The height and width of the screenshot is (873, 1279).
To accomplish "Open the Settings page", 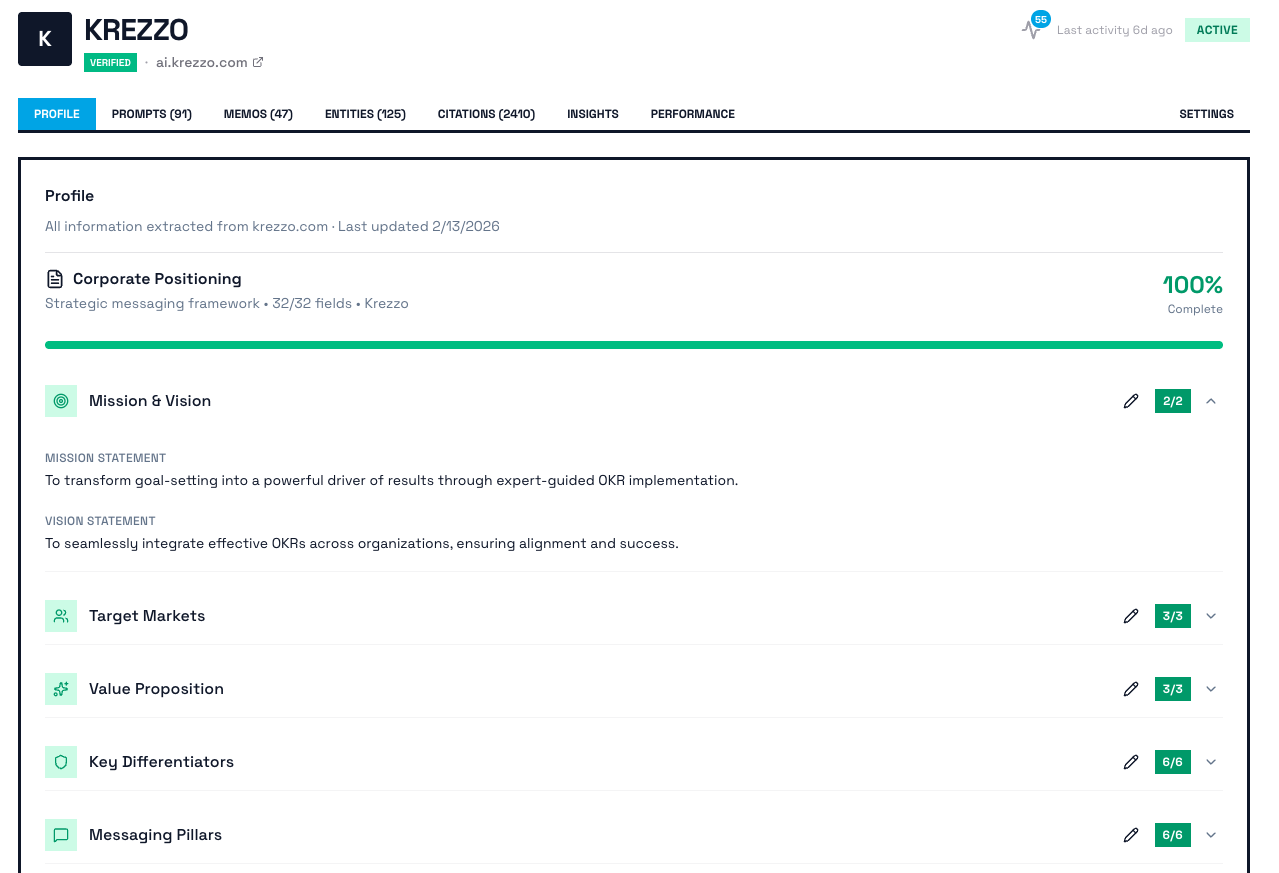I will pos(1206,114).
